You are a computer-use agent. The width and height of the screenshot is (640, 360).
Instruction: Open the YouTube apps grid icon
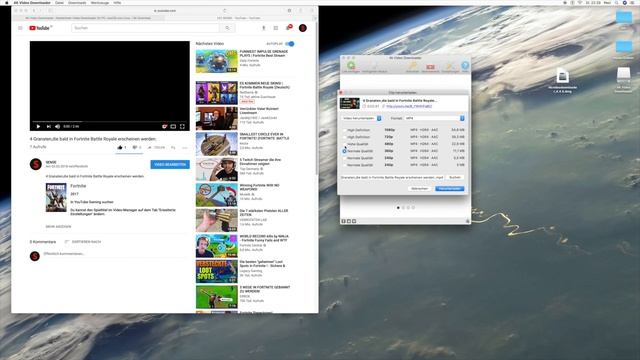pos(276,28)
